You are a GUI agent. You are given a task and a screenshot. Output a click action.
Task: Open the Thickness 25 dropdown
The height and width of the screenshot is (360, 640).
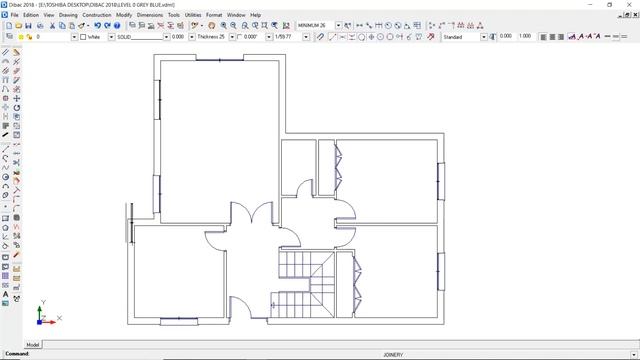[x=232, y=37]
